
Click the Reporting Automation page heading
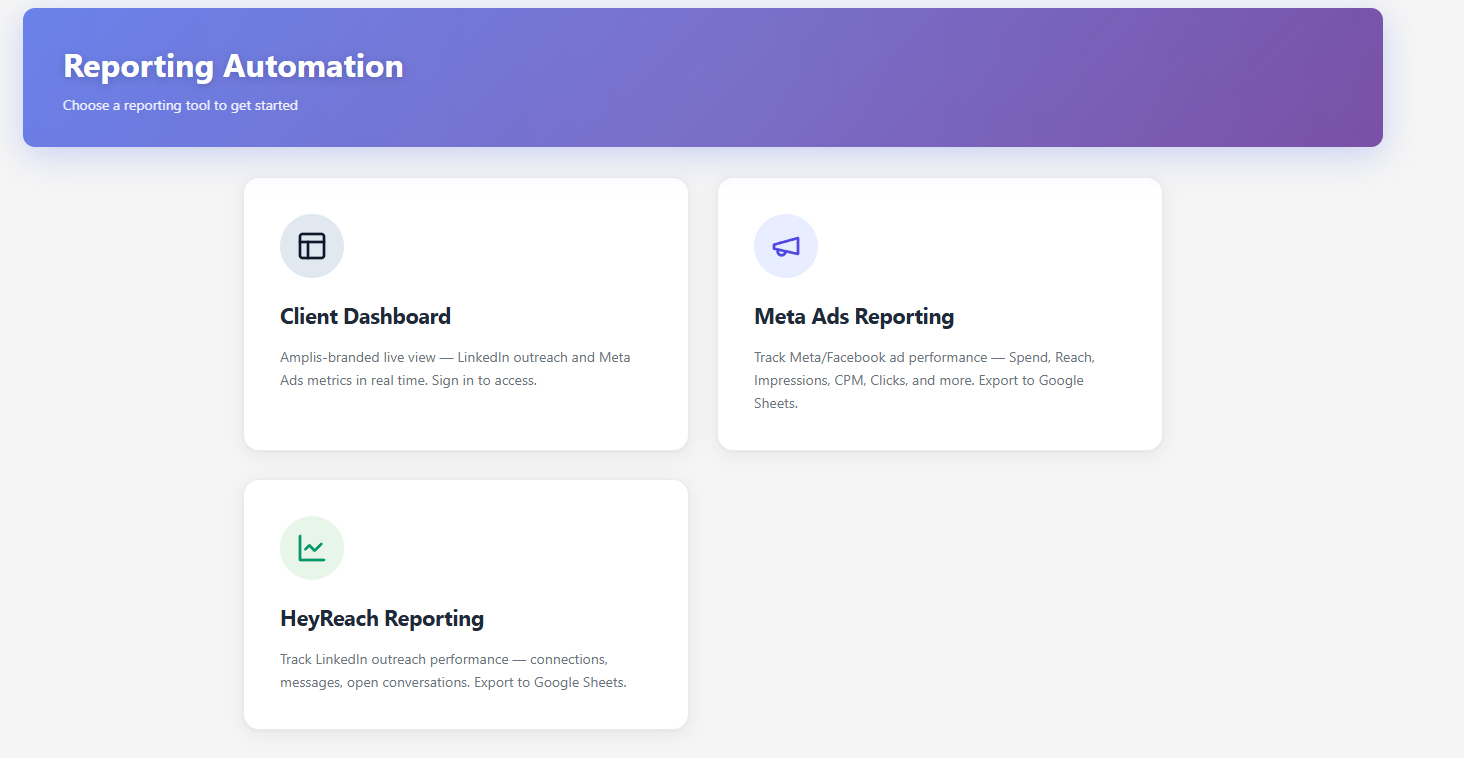pos(233,66)
